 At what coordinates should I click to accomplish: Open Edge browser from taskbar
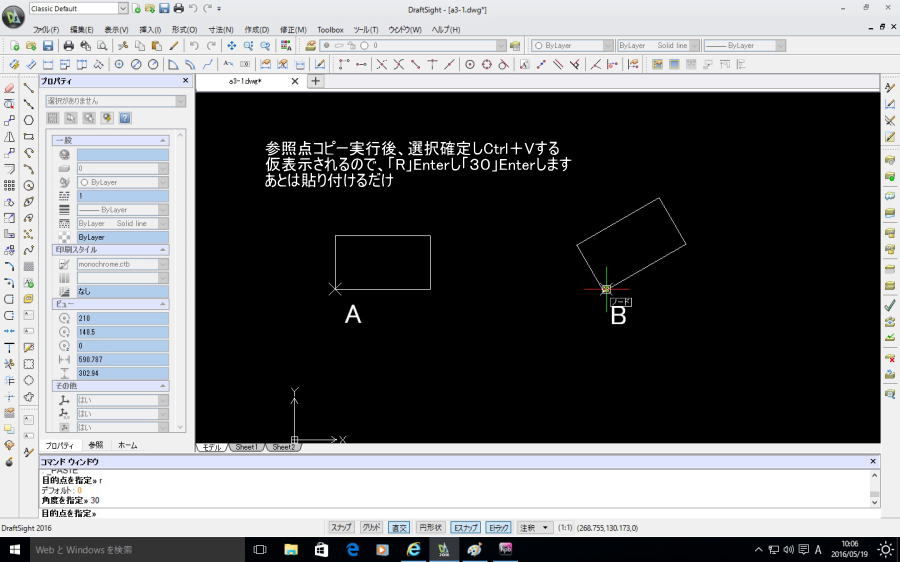352,549
